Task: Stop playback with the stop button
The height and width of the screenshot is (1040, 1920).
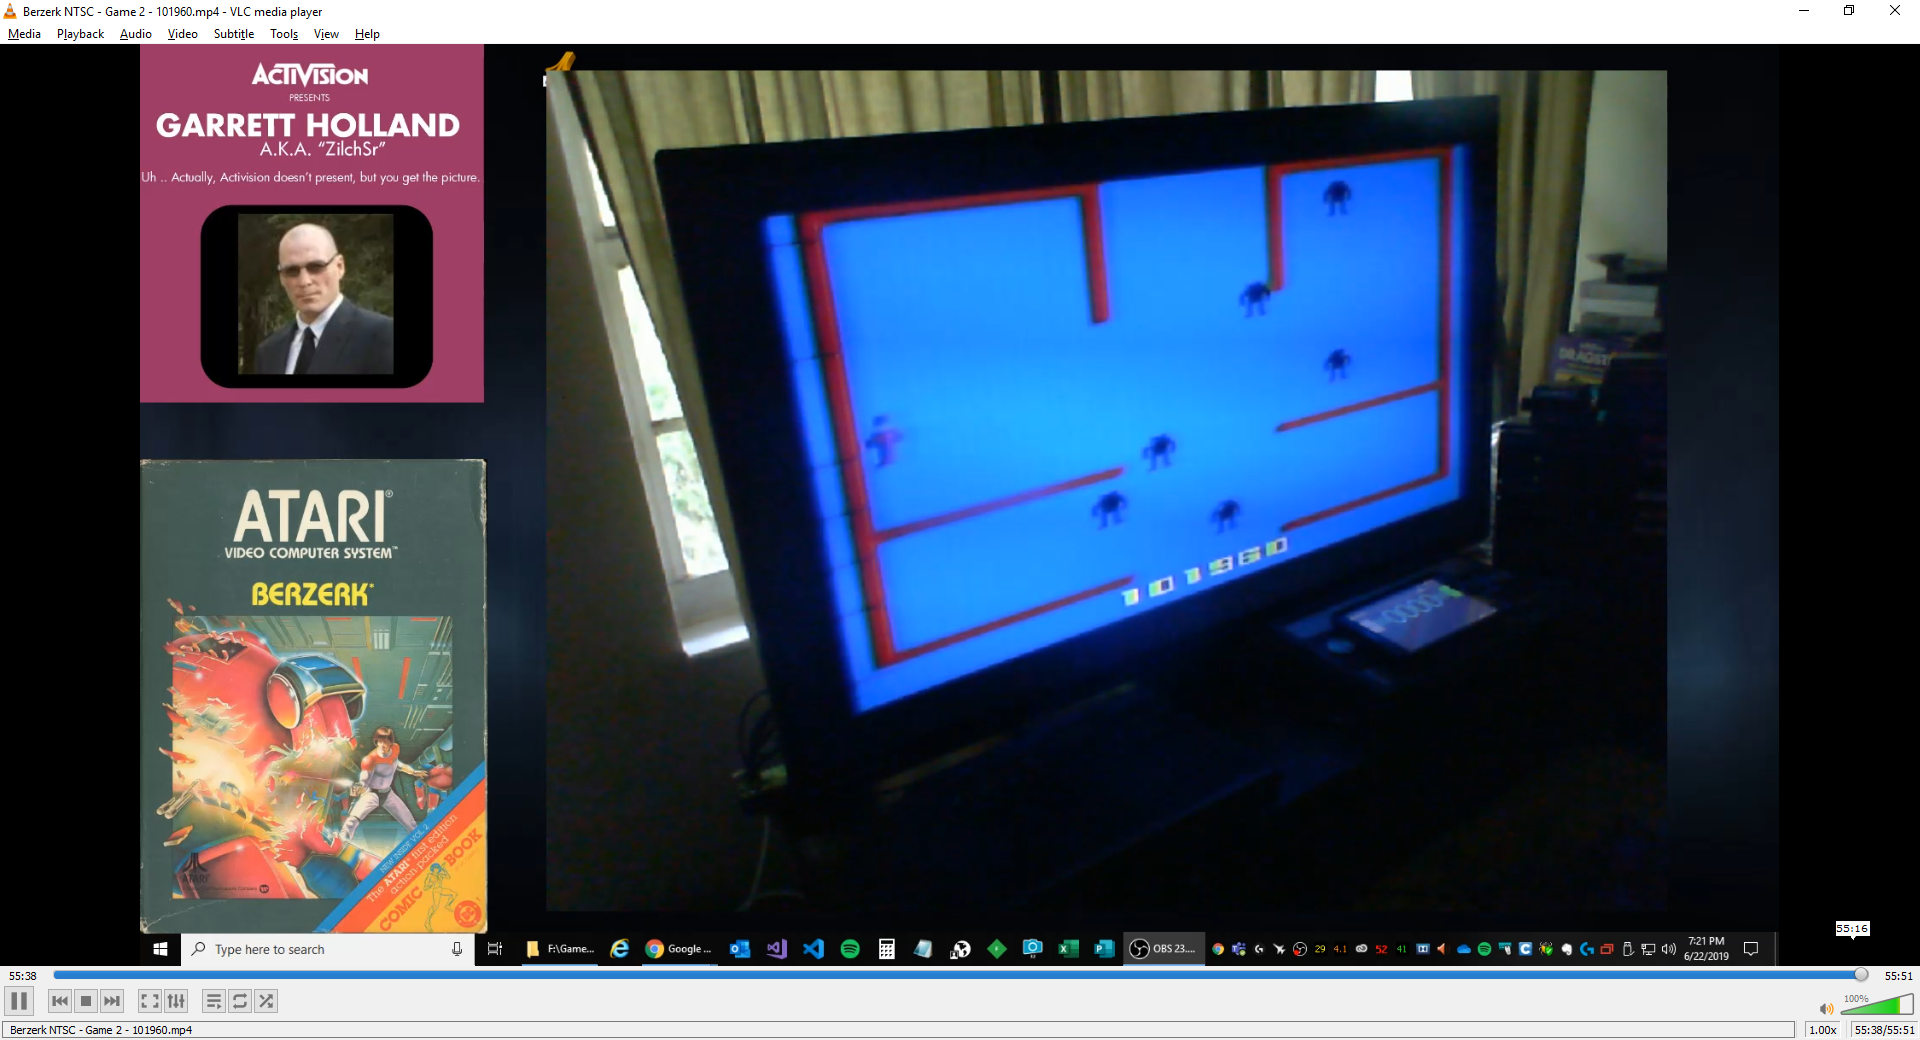Action: 86,1001
